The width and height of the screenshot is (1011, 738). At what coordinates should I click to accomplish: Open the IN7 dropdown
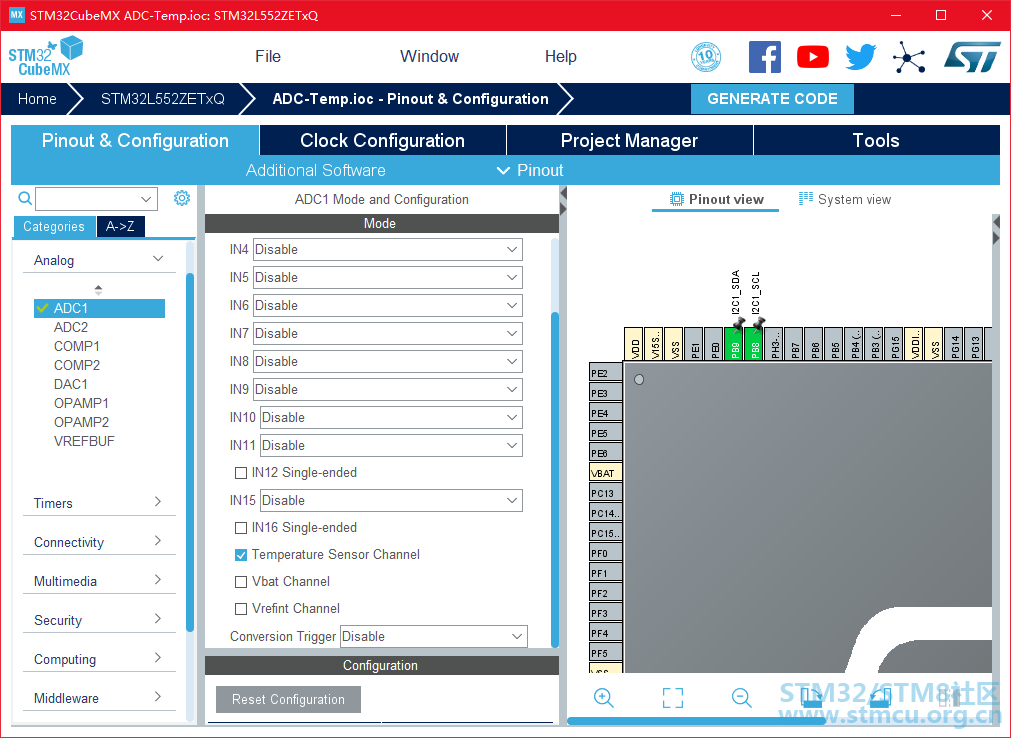click(388, 333)
